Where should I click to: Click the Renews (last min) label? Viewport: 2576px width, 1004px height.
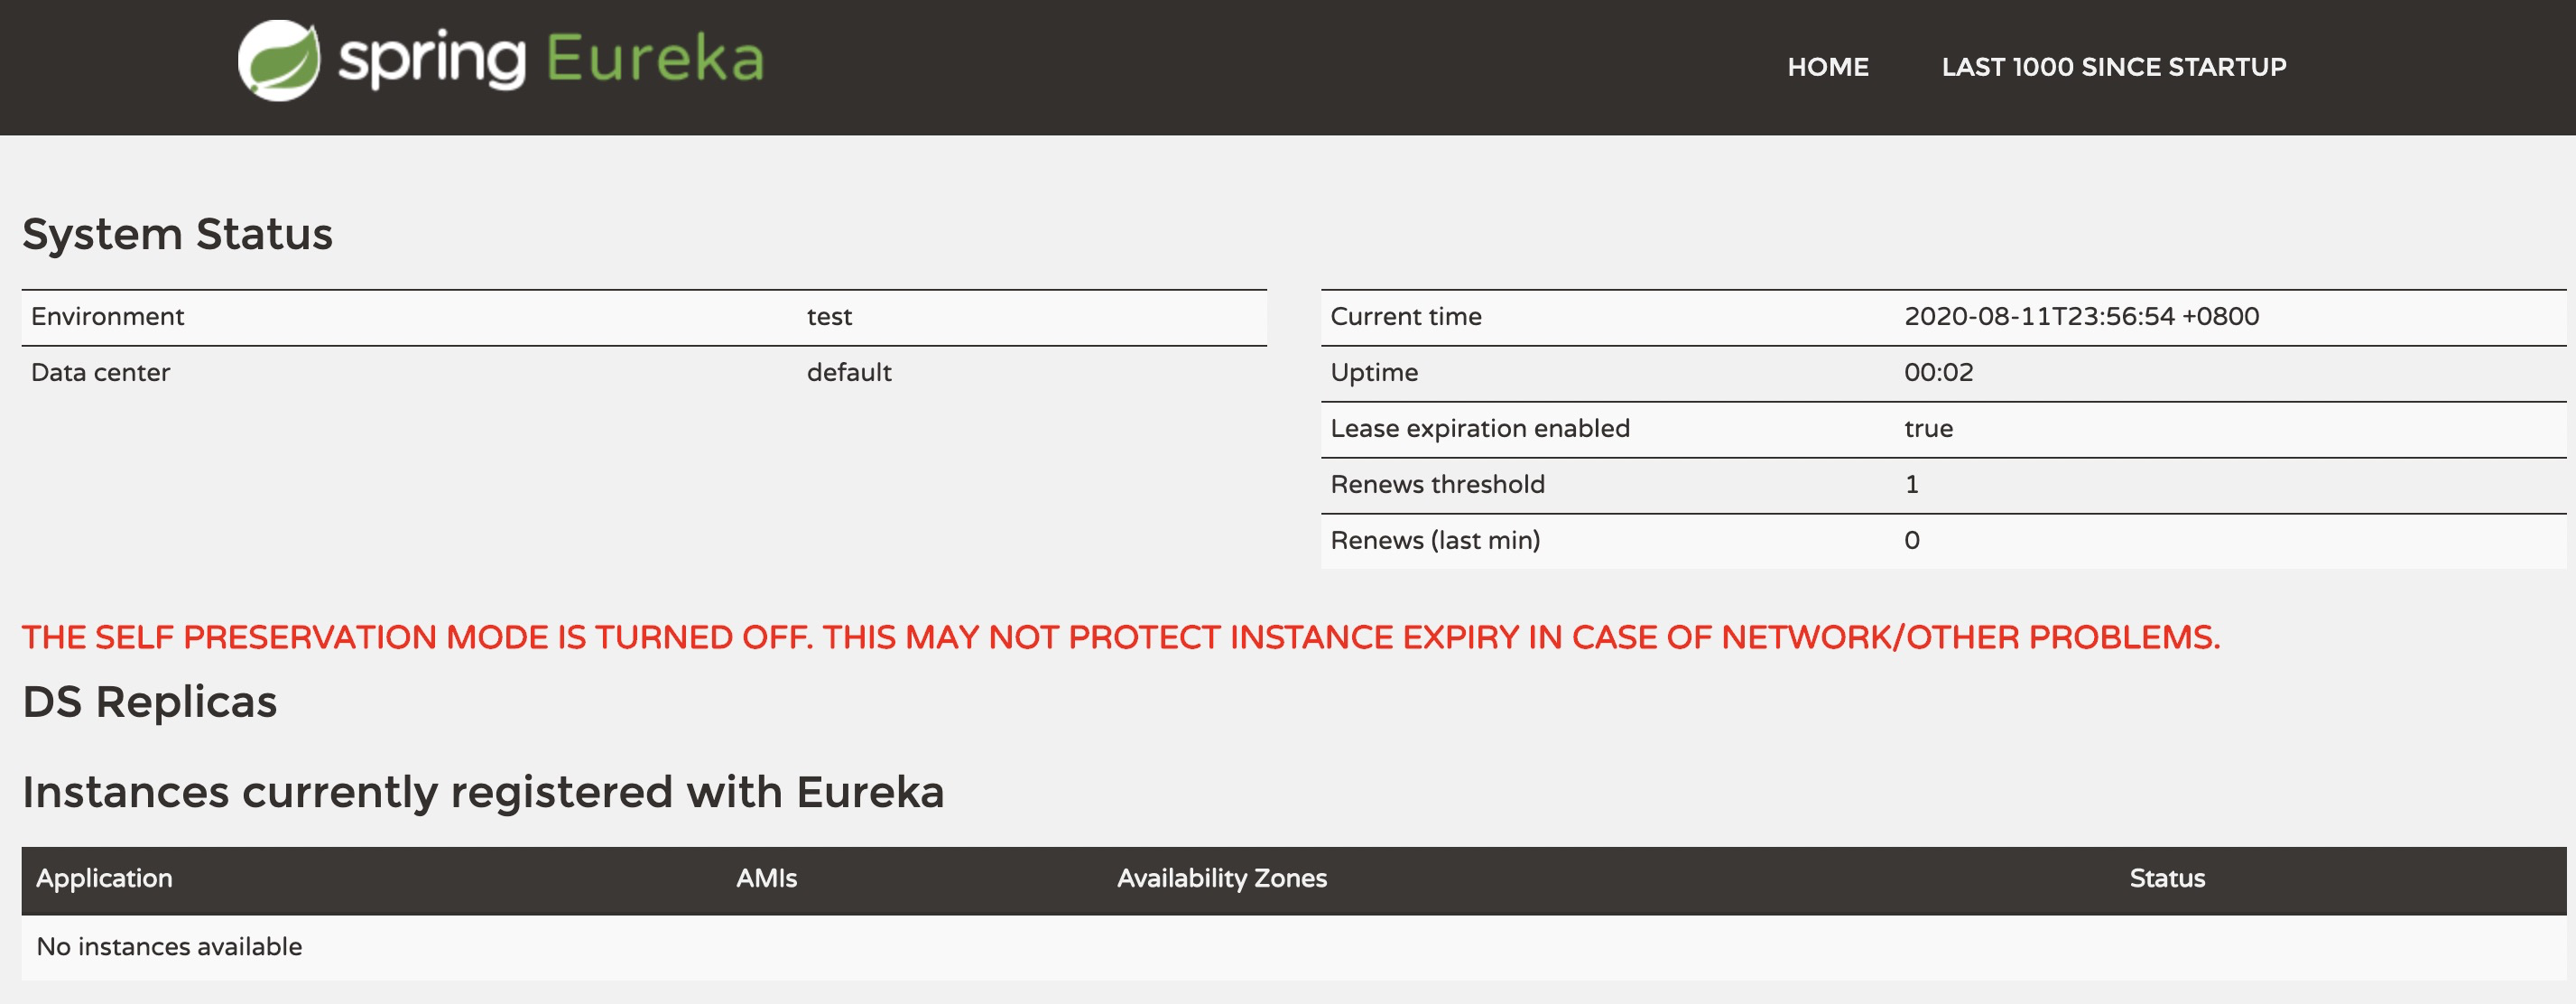[1434, 541]
